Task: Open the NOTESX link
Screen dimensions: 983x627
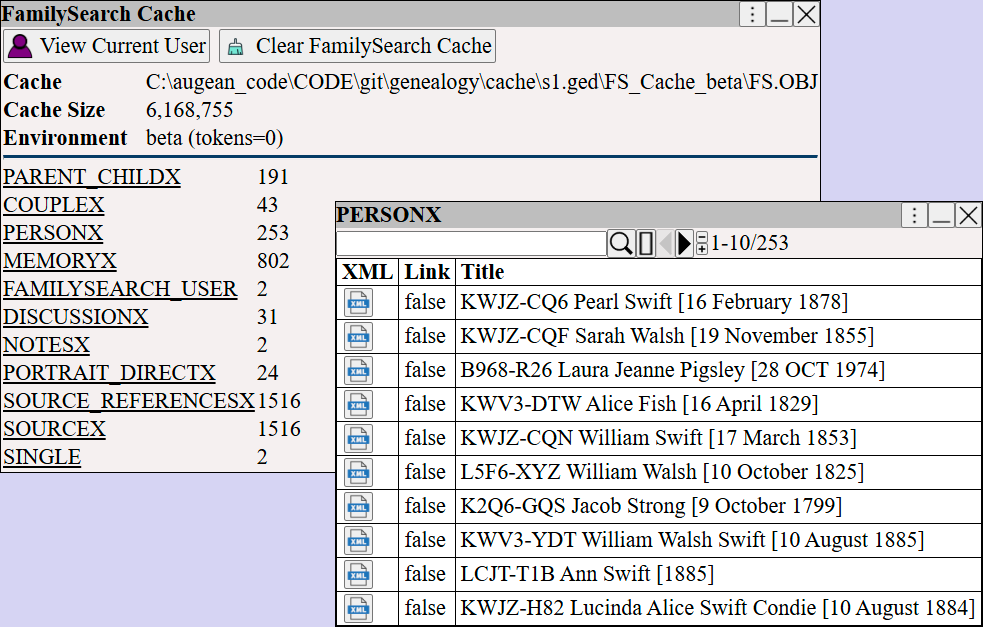Action: [x=46, y=345]
